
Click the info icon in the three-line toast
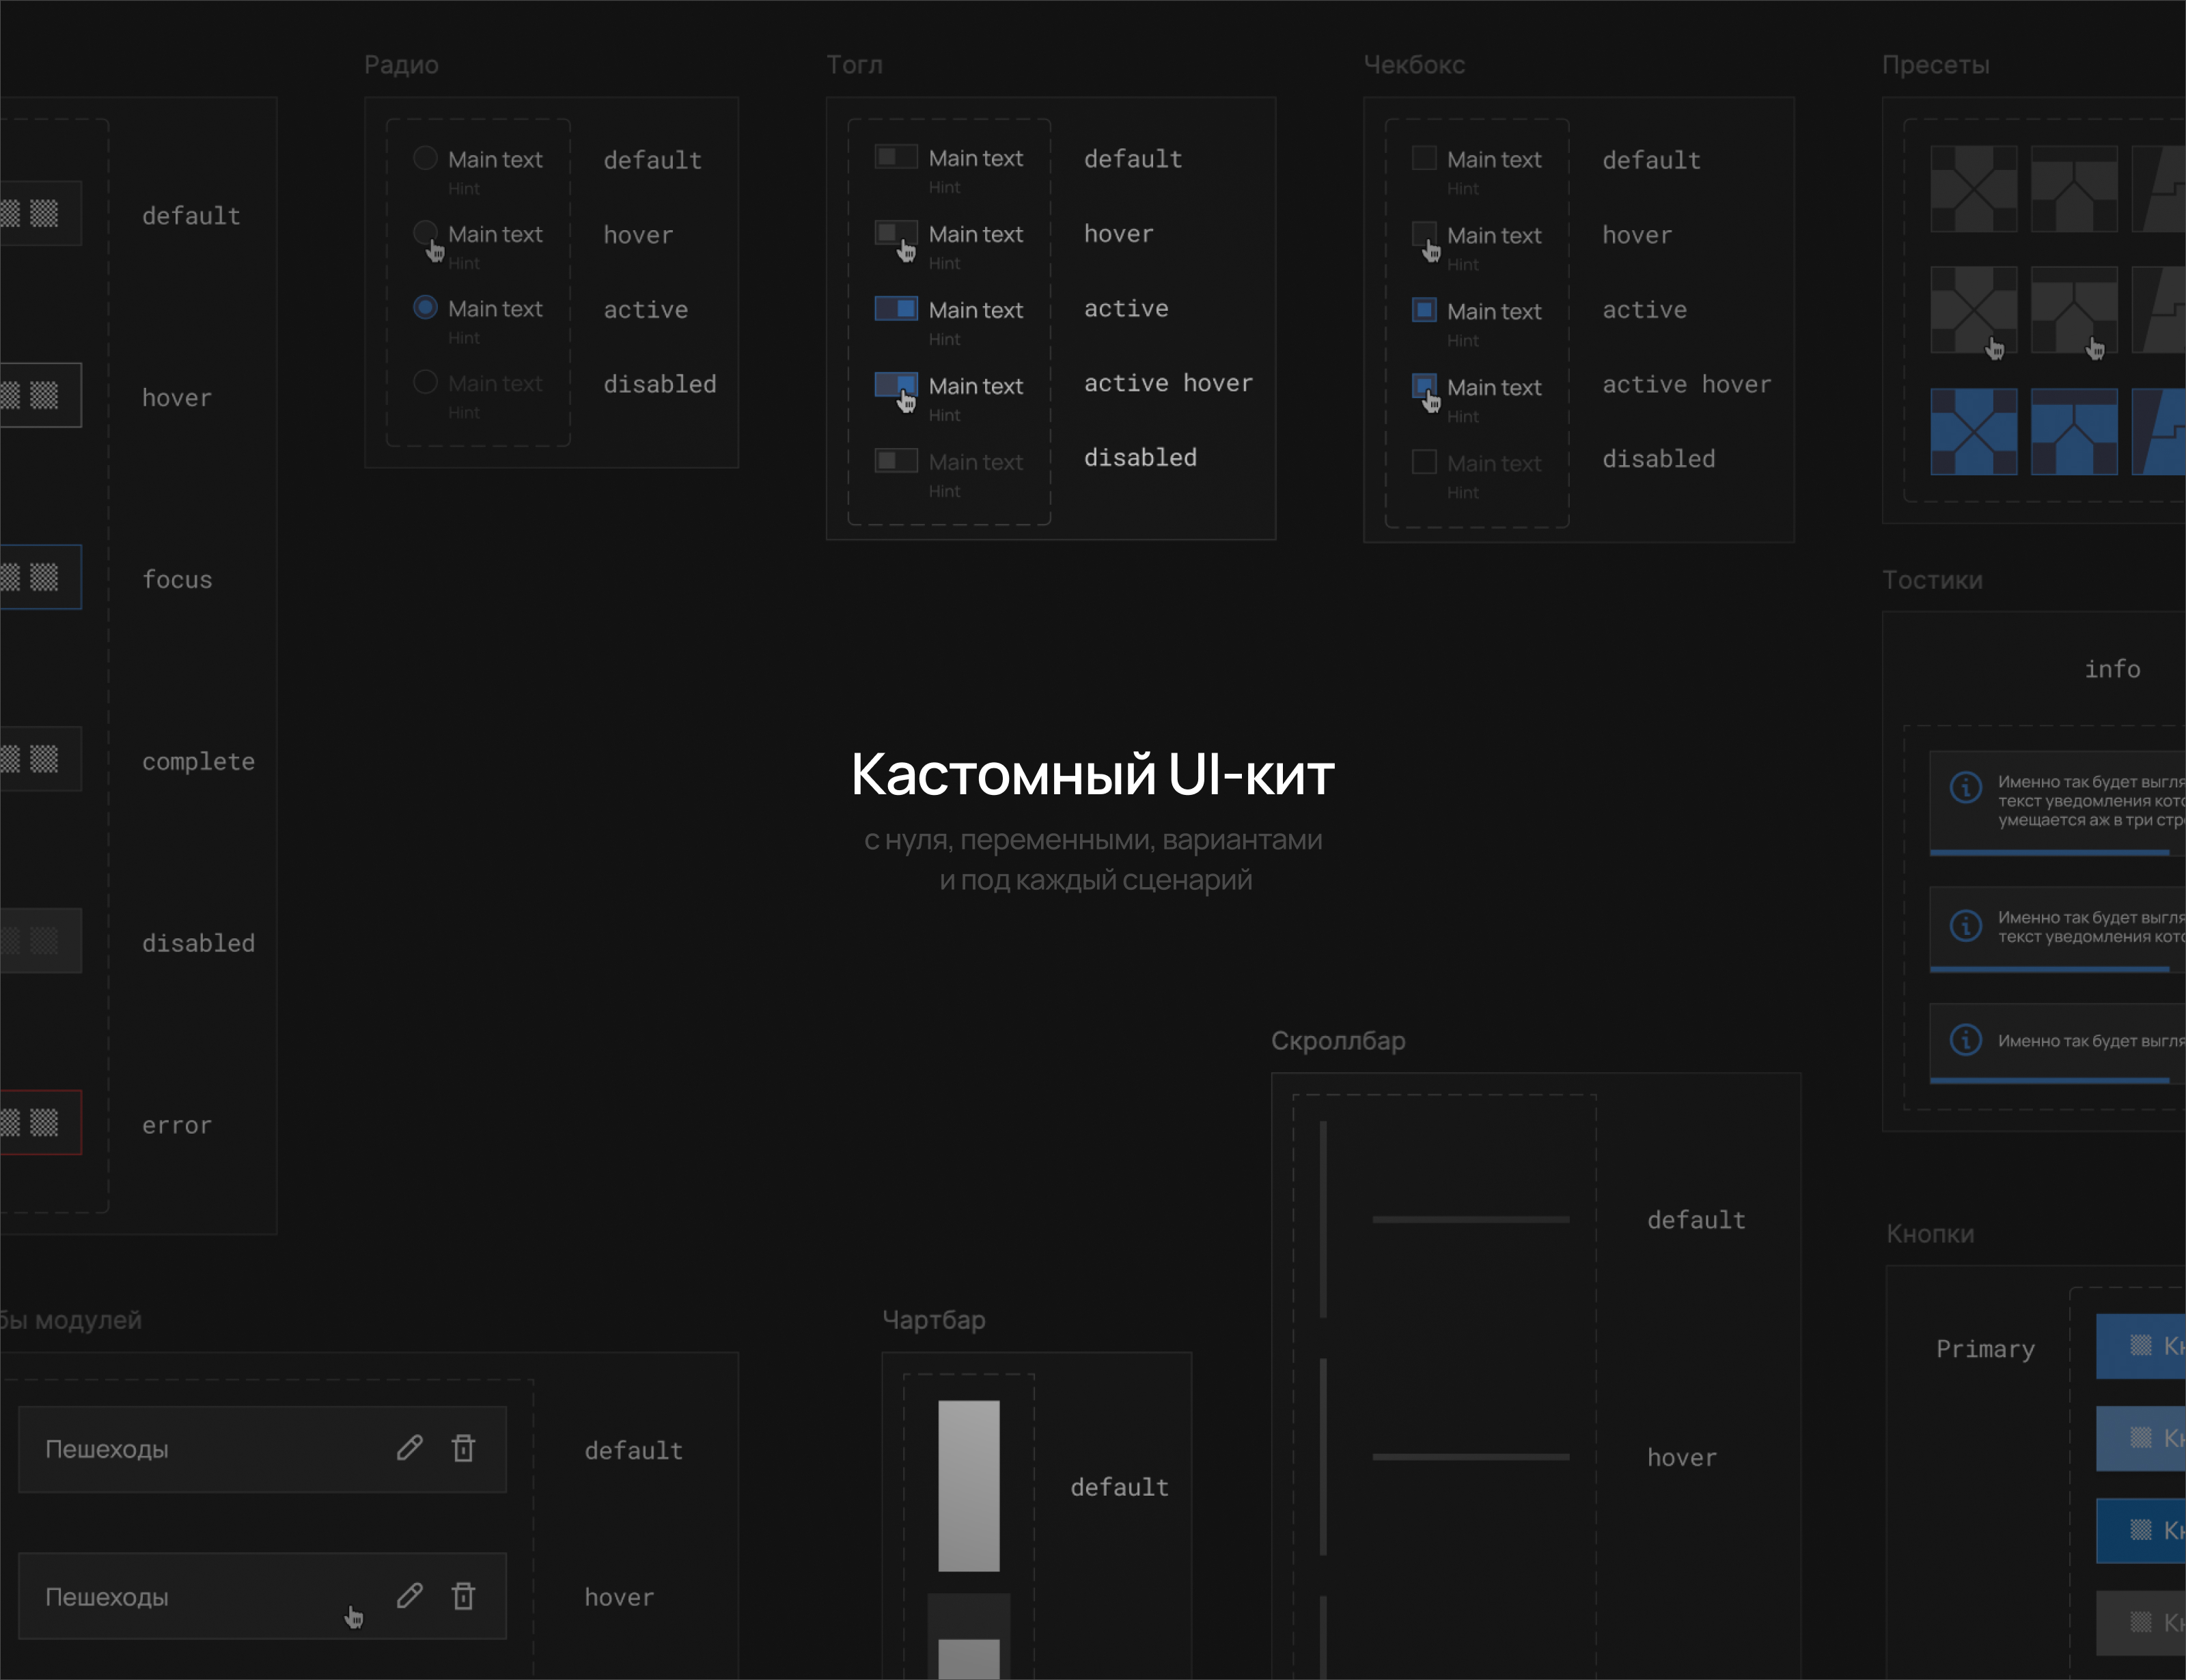1966,787
